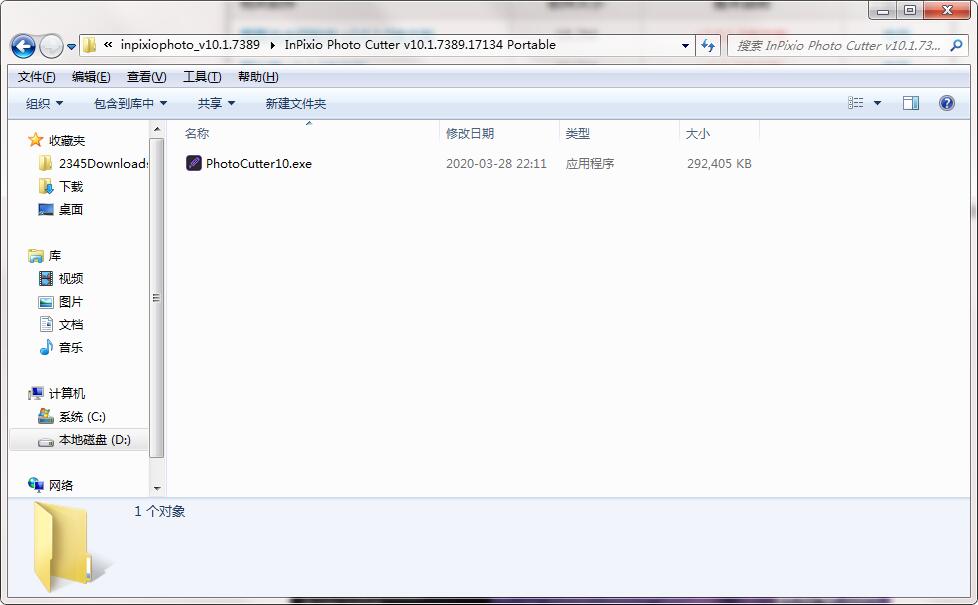Open the 本地磁盘 (D:) drive
The image size is (978, 605).
[95, 440]
